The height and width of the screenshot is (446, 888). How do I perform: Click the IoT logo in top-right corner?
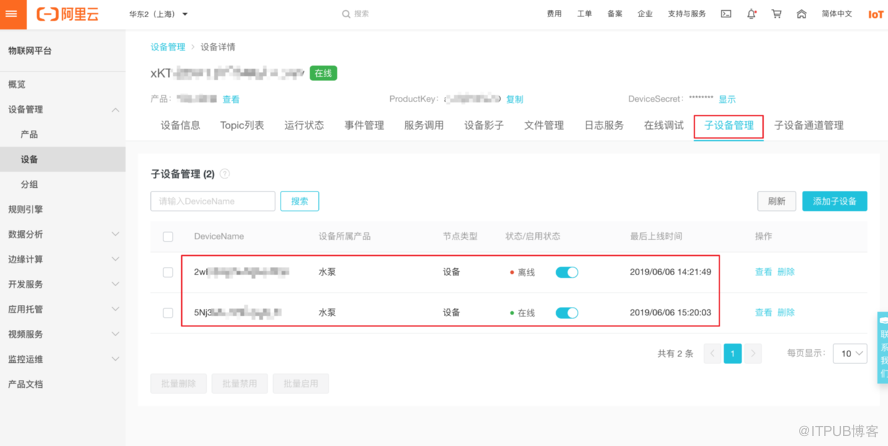875,14
